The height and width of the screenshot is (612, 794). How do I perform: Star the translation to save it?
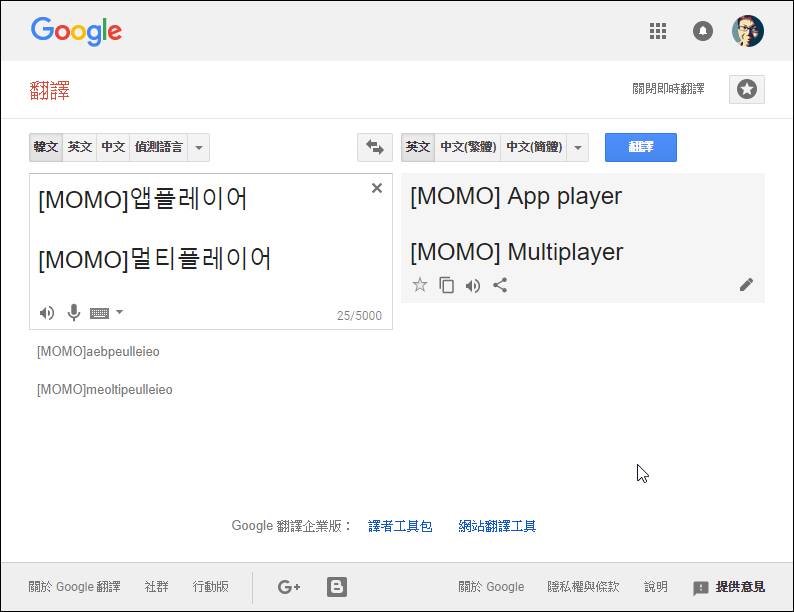tap(419, 285)
